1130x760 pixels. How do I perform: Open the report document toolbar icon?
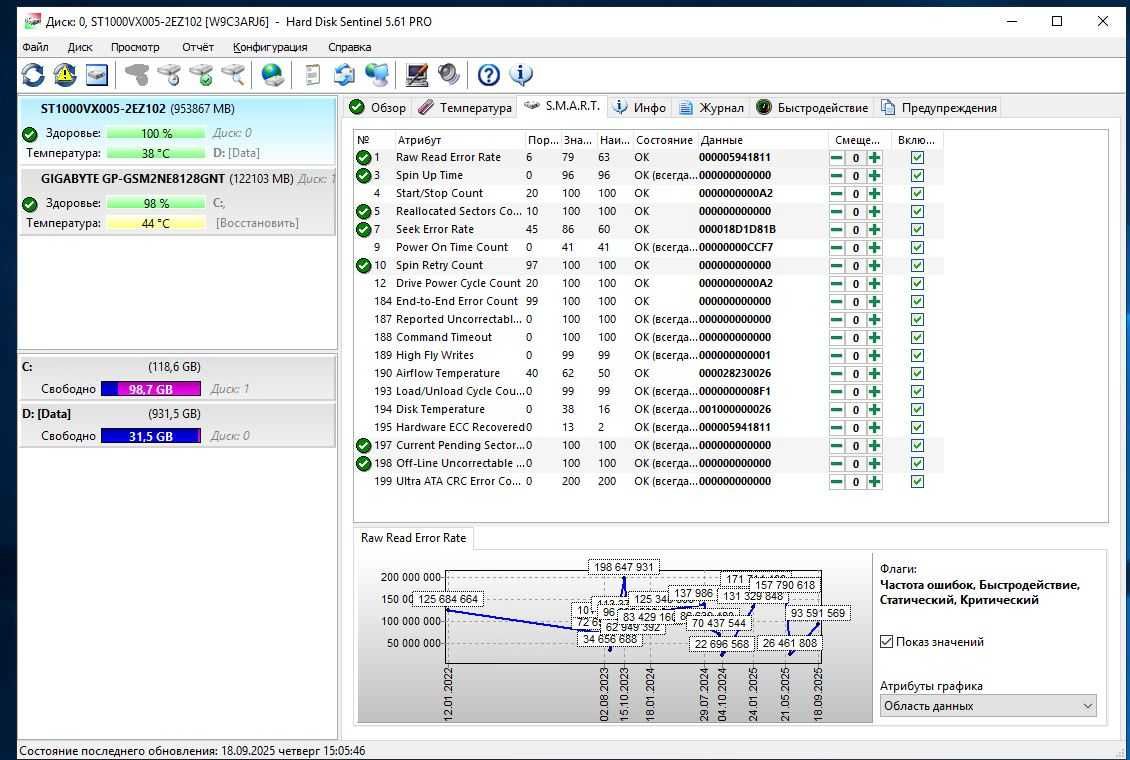click(312, 74)
